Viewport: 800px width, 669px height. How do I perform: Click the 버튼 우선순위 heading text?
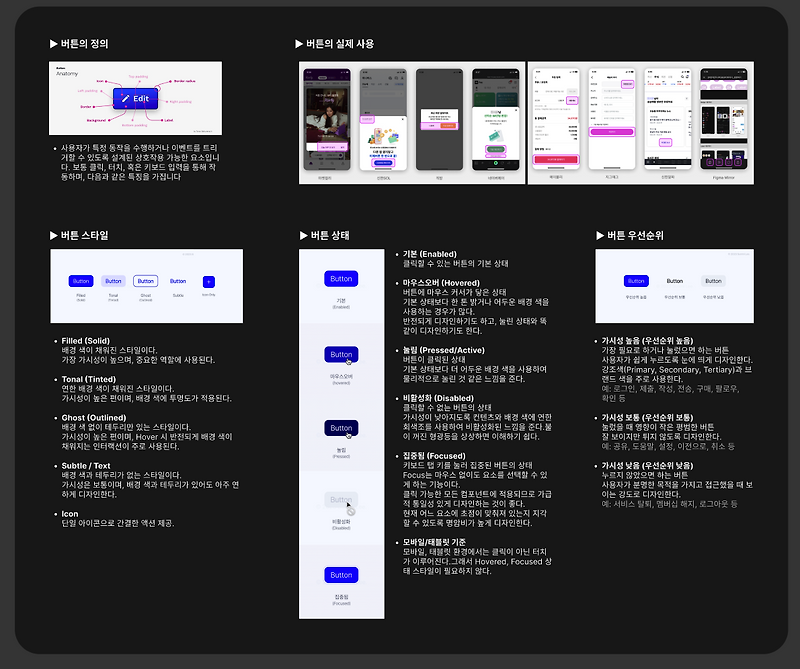click(x=635, y=235)
